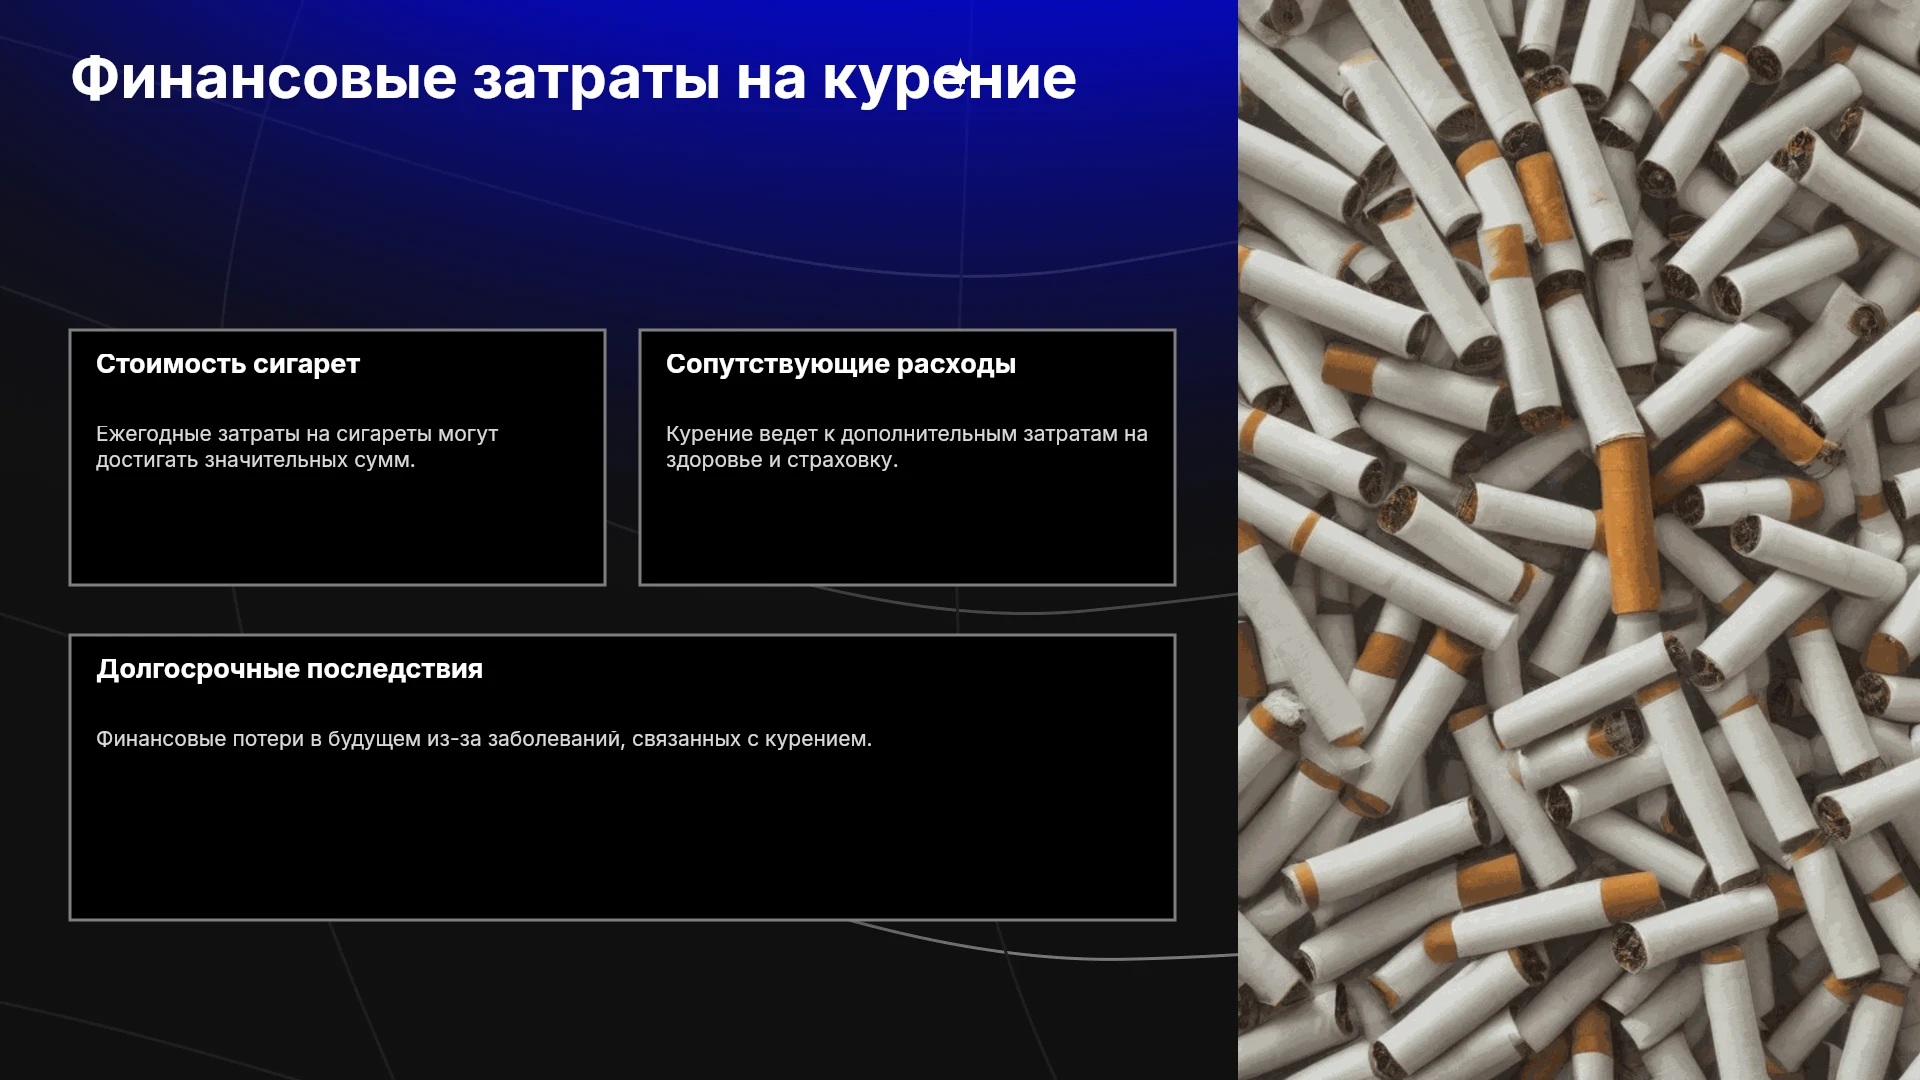
Task: Select the "Стоимость сигарет" card heading
Action: [228, 364]
